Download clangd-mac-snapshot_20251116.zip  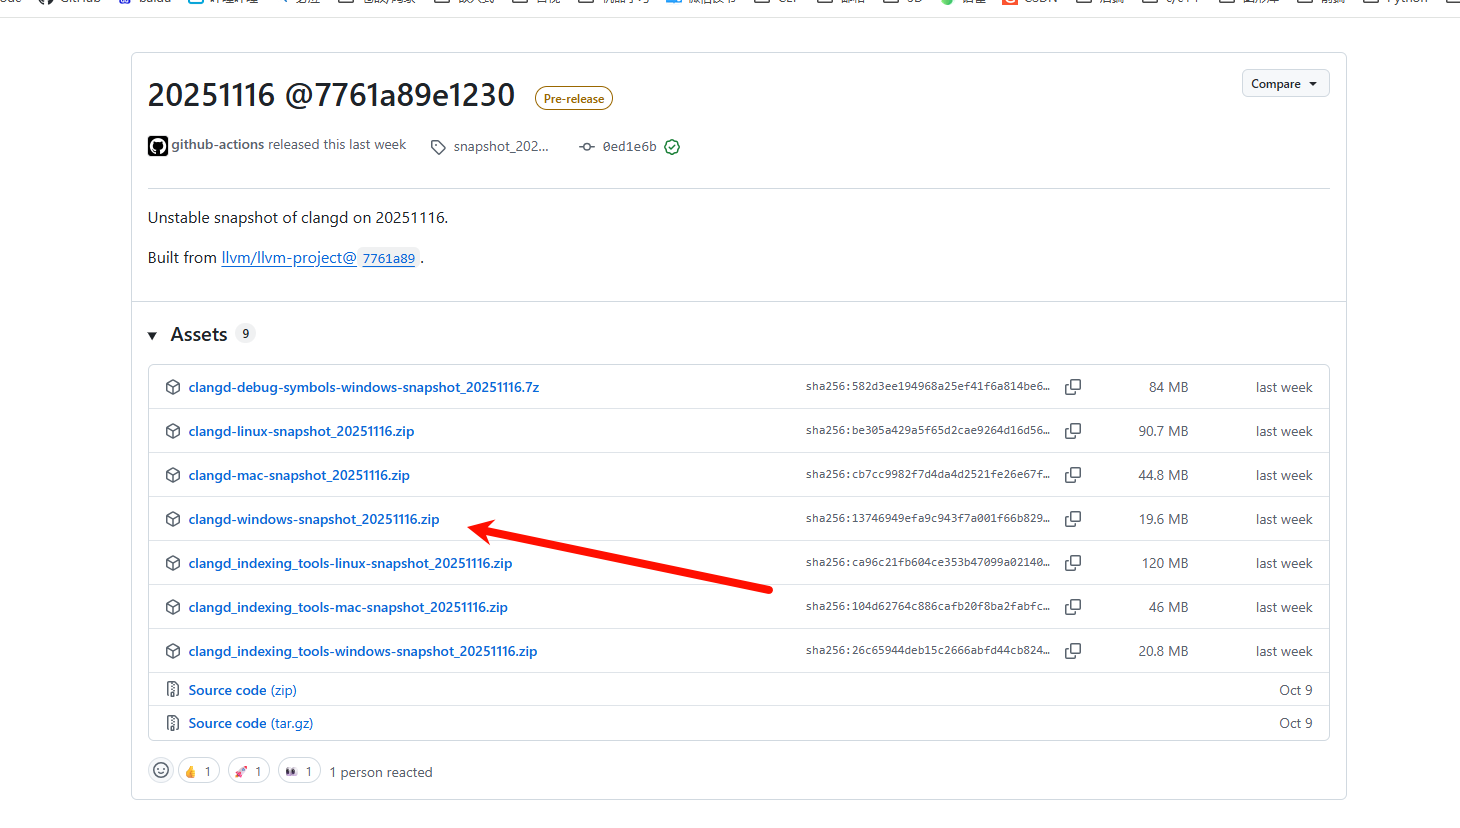[299, 475]
